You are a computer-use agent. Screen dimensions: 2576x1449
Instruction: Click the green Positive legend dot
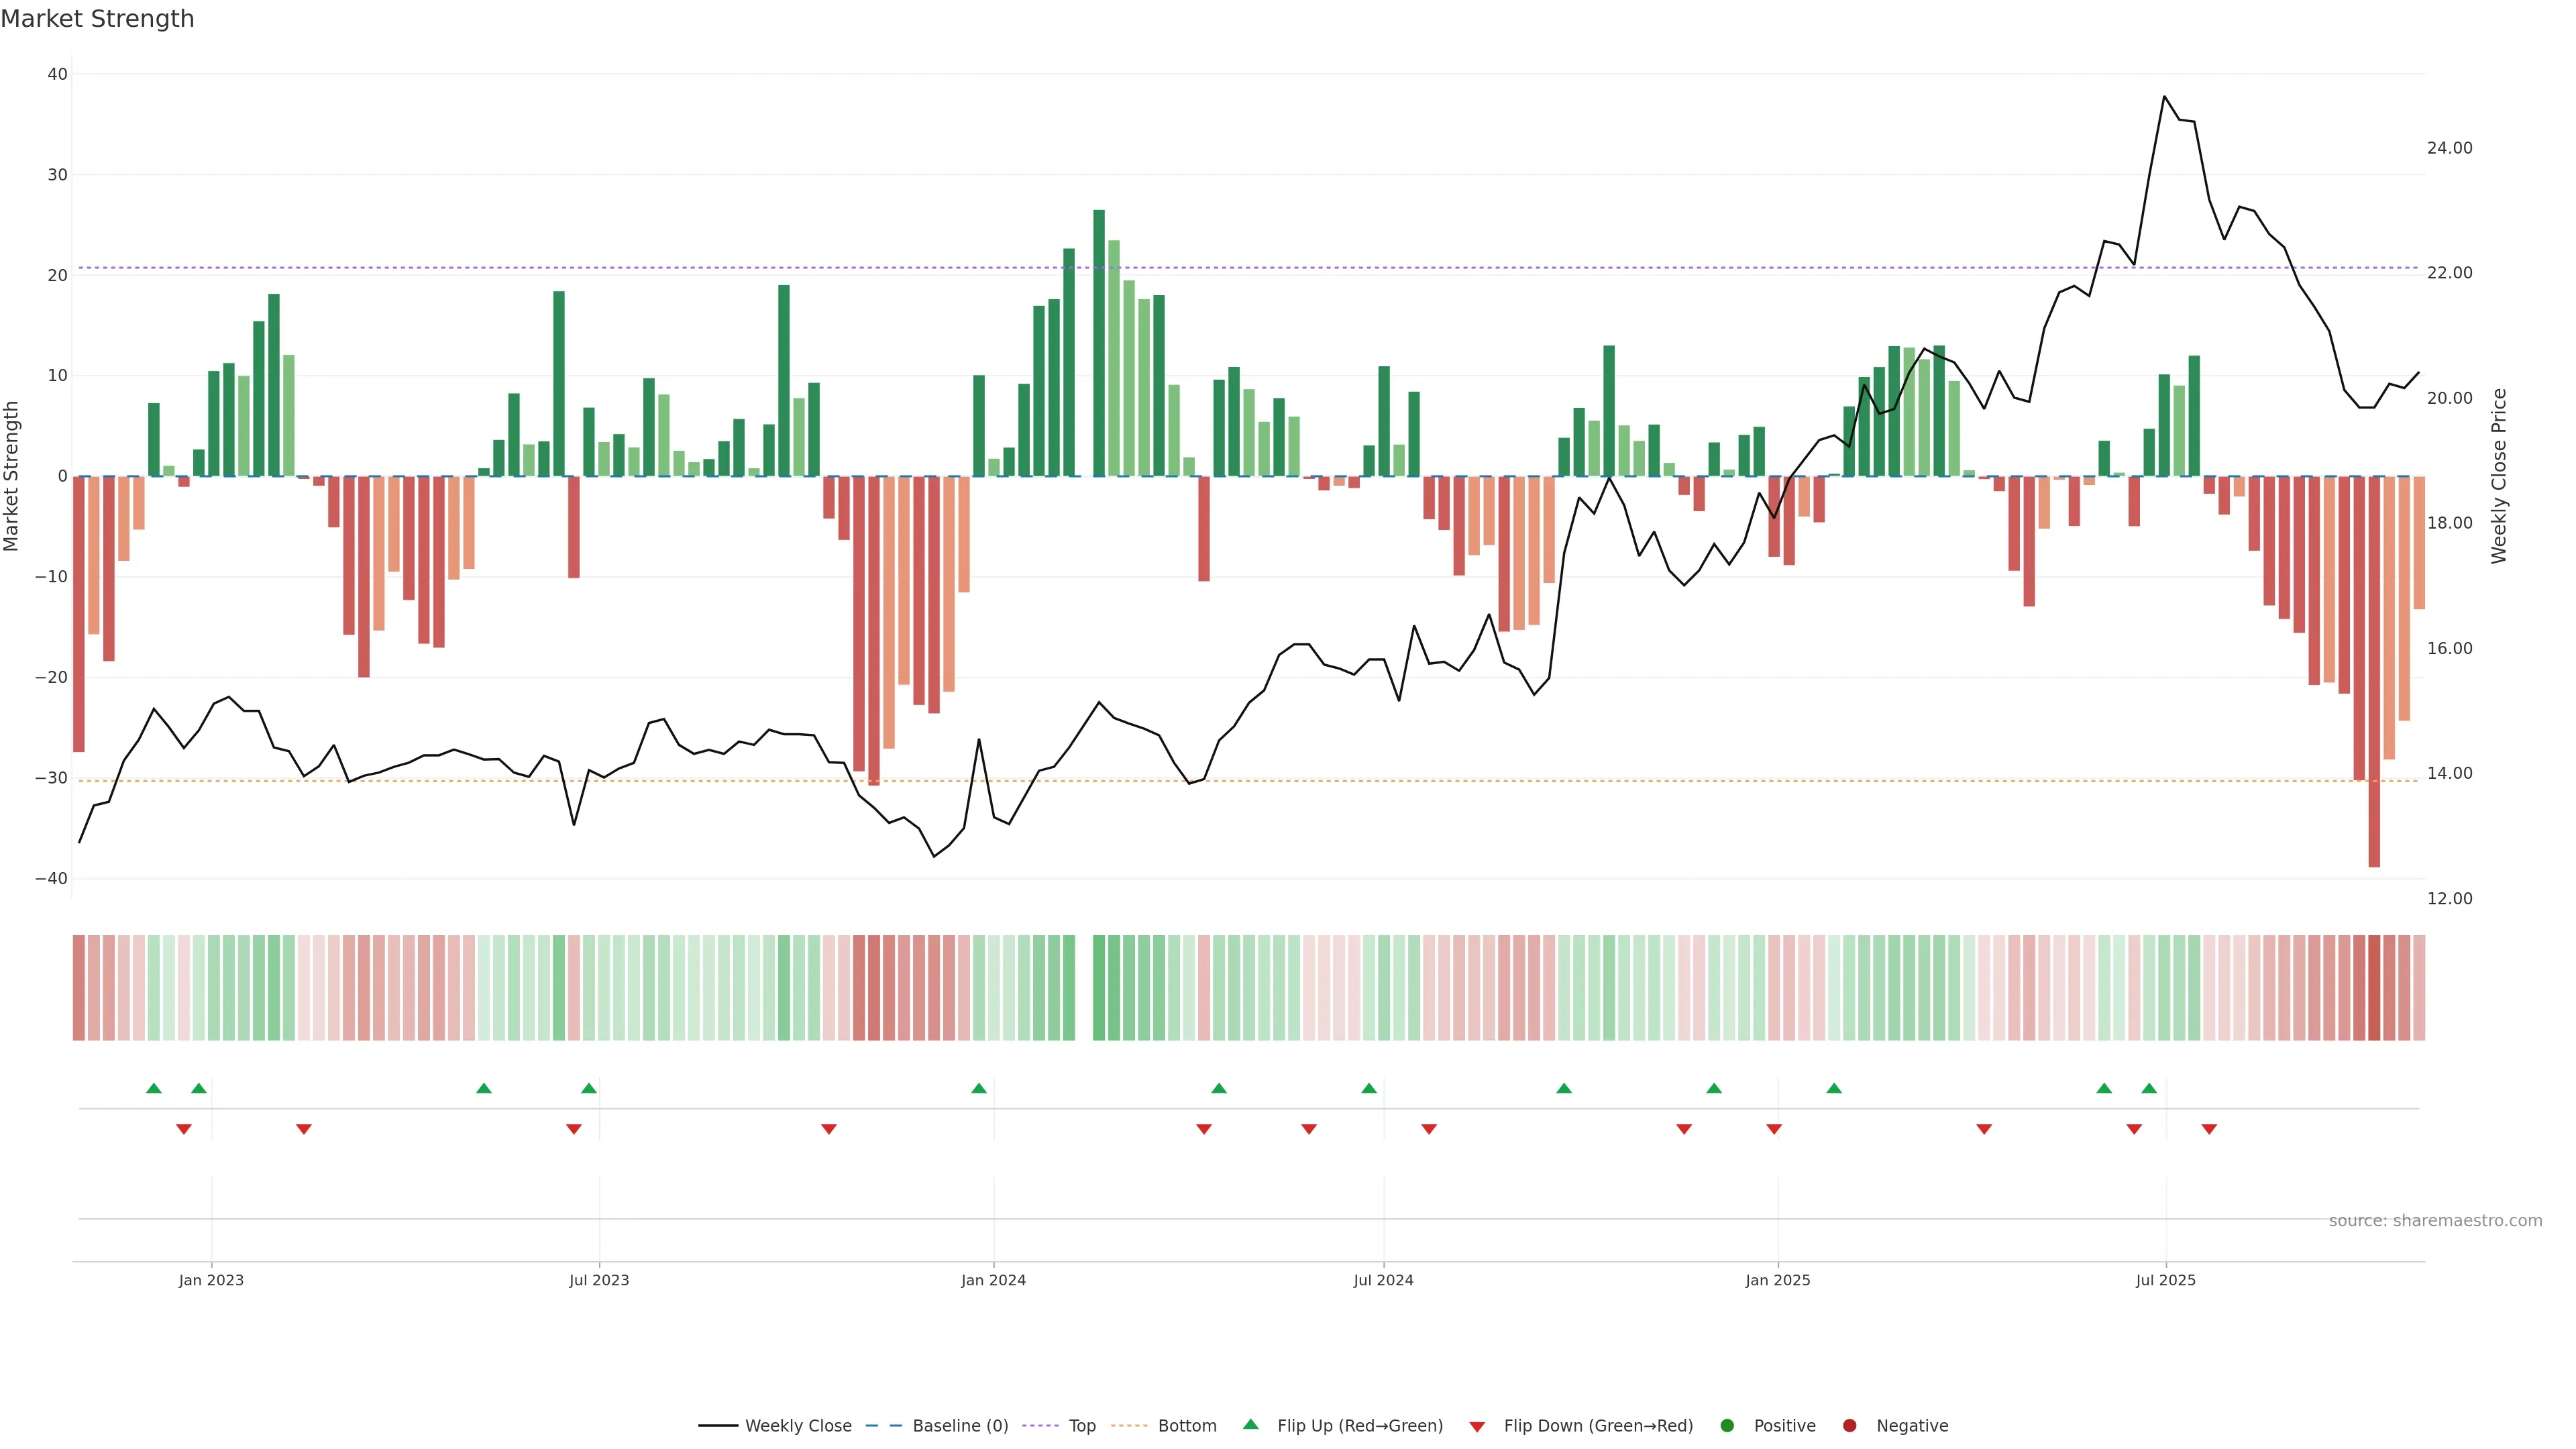coord(1727,1426)
